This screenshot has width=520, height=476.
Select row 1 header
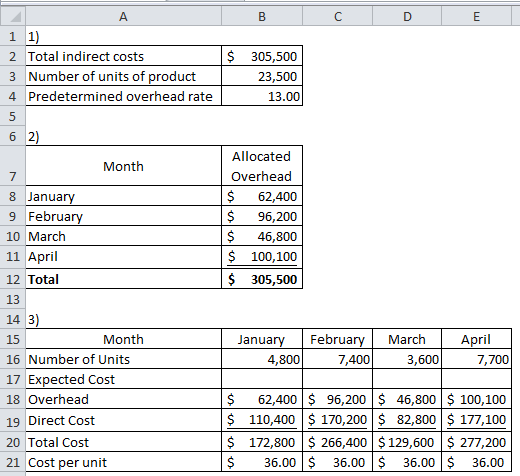pos(13,36)
